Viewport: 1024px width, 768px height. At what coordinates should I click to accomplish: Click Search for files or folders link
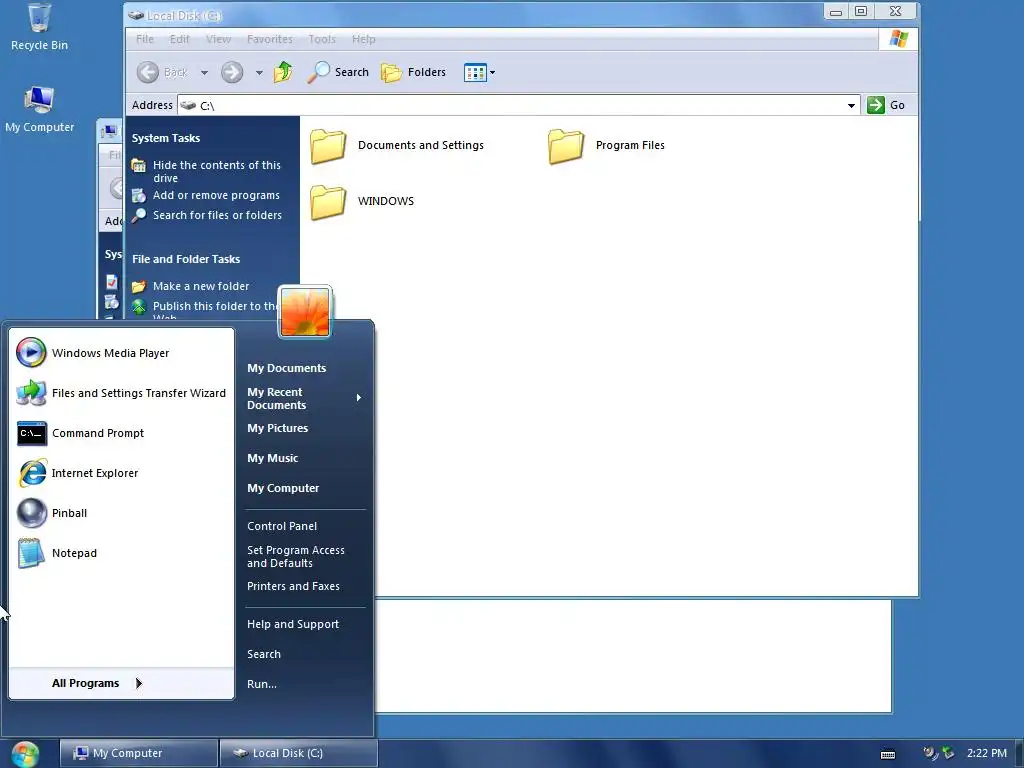tap(207, 215)
